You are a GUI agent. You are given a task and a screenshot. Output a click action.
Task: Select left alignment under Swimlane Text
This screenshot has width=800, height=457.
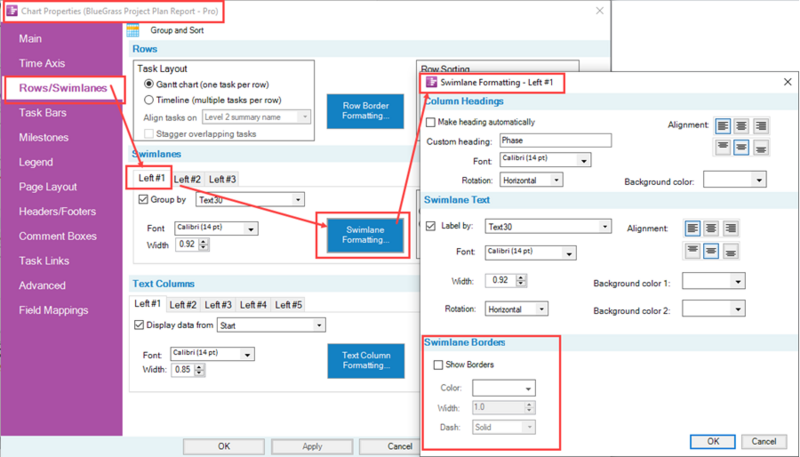(x=692, y=228)
